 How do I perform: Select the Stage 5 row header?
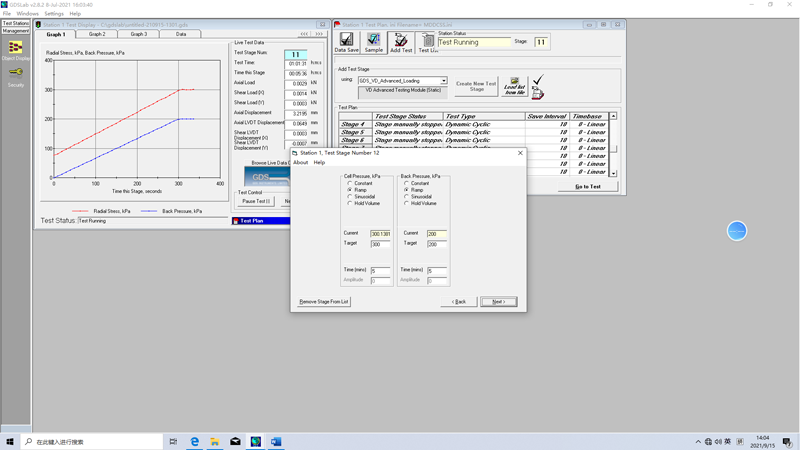point(354,132)
